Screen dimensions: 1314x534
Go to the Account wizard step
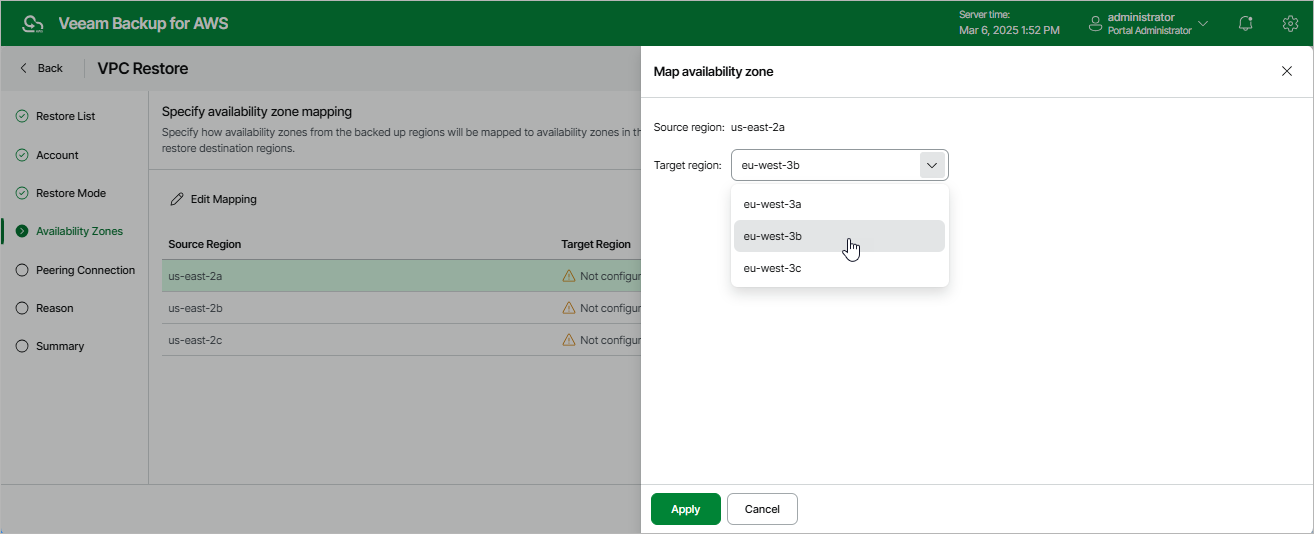click(57, 155)
